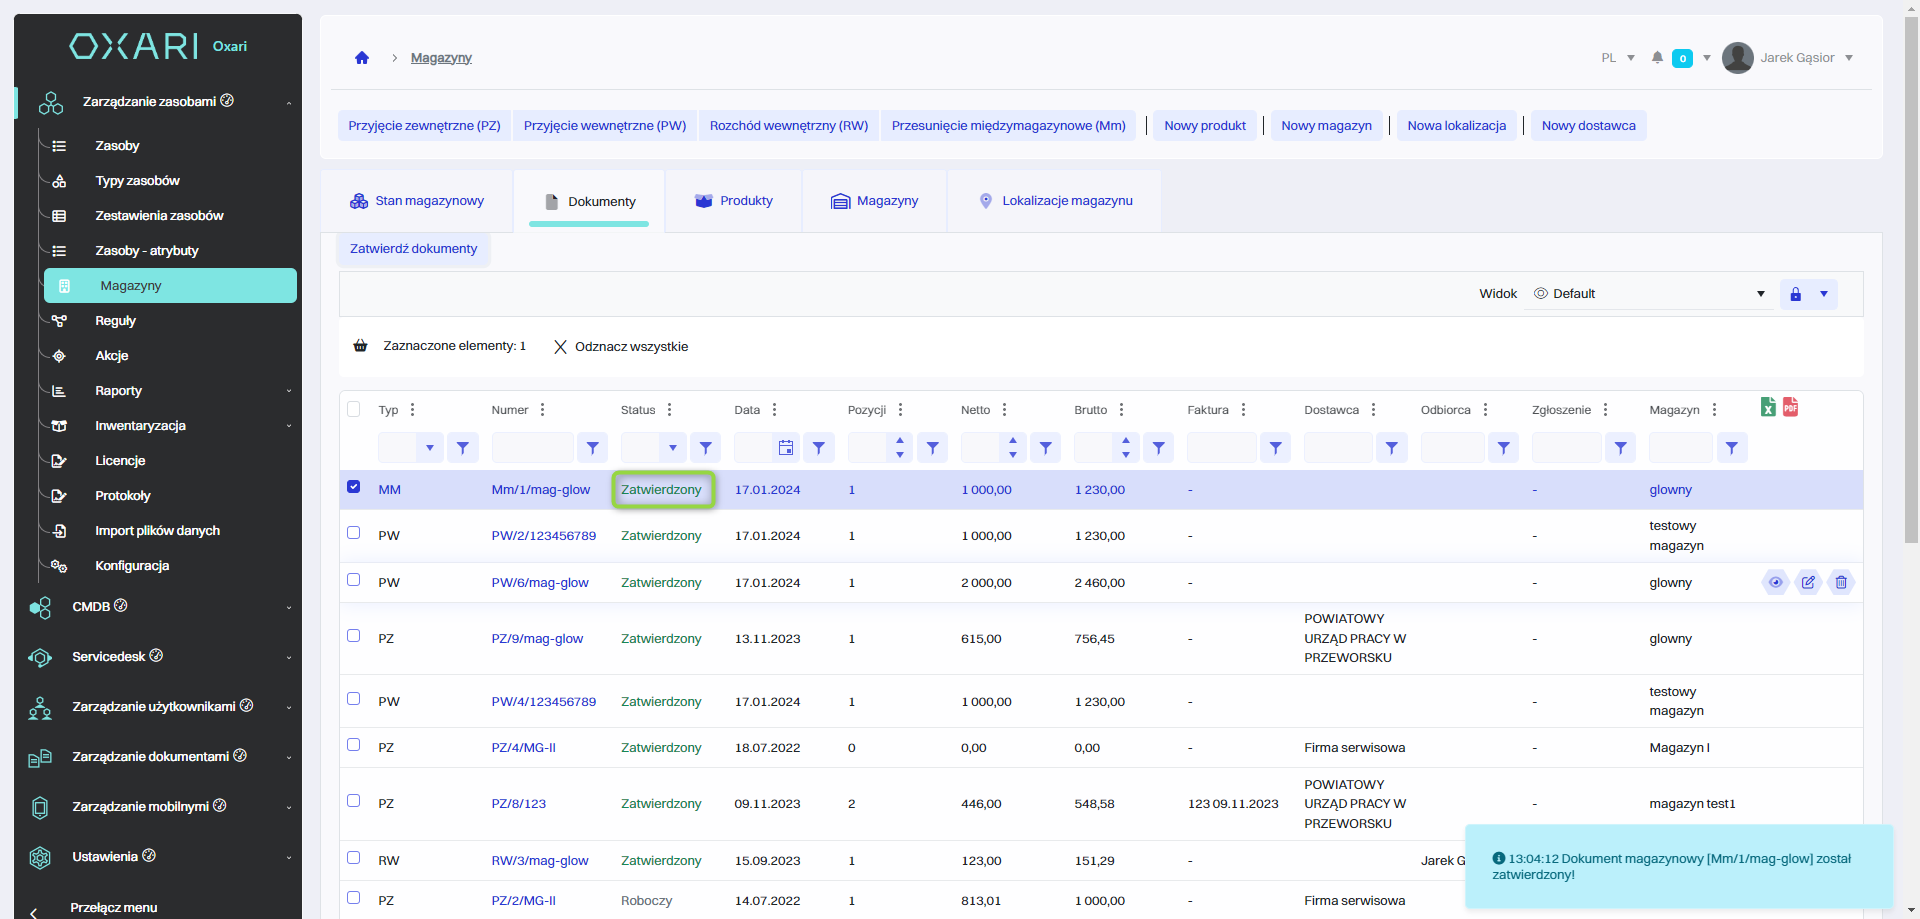1920x919 pixels.
Task: Click edit icon on PW/6/mag-glow row
Action: (1808, 582)
